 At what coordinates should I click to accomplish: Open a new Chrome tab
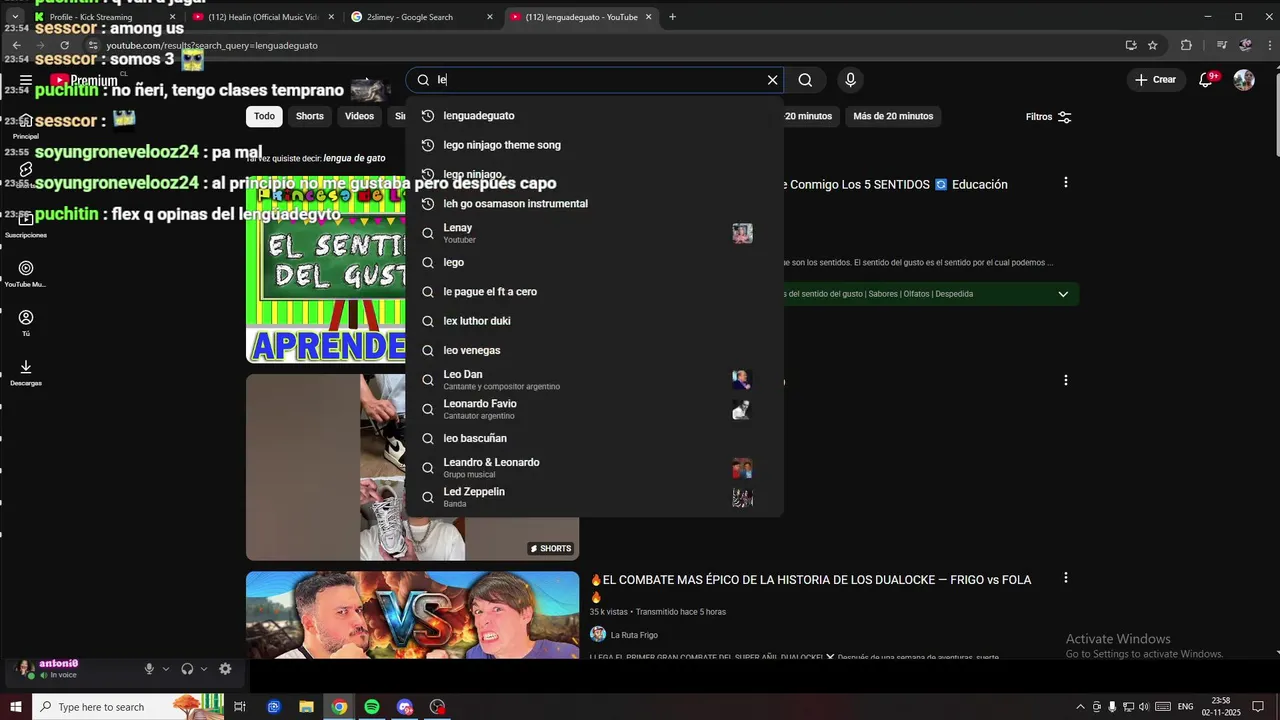(x=672, y=17)
